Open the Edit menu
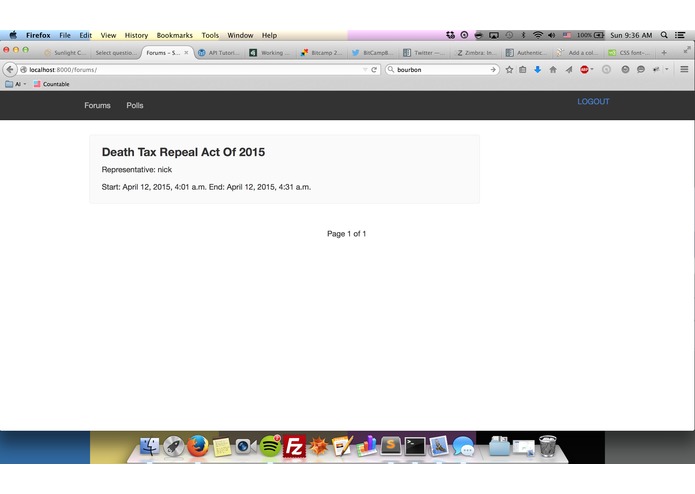The width and height of the screenshot is (695, 494). tap(86, 35)
